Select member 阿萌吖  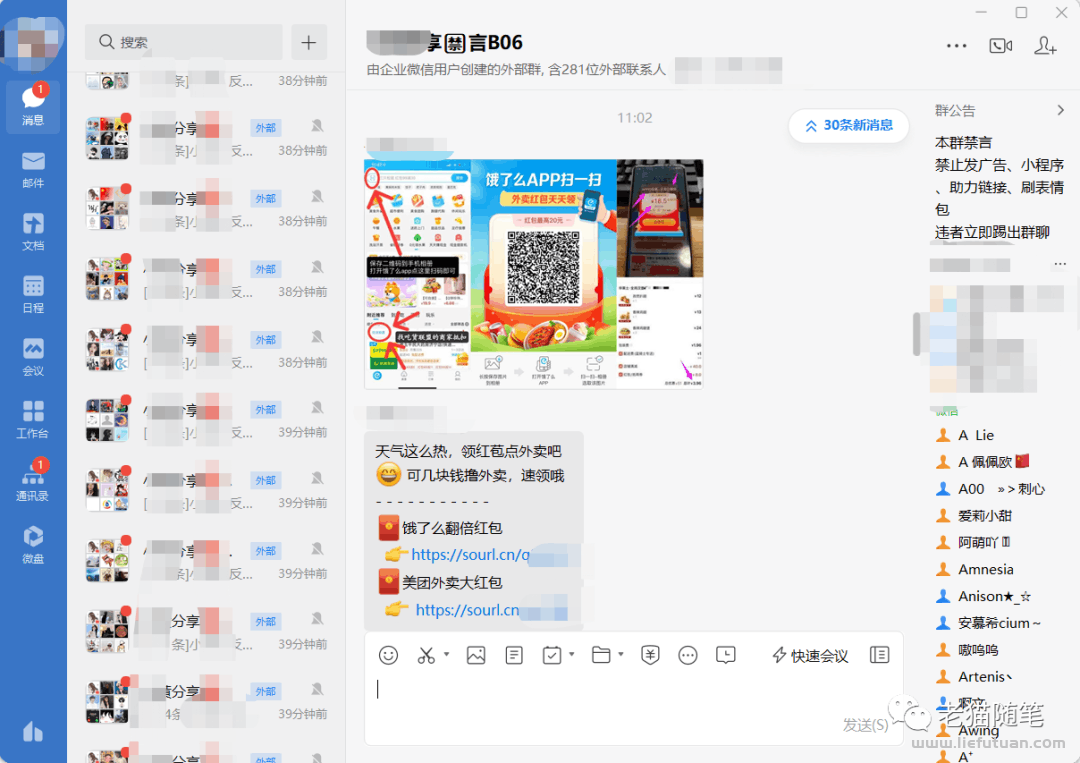coord(973,543)
